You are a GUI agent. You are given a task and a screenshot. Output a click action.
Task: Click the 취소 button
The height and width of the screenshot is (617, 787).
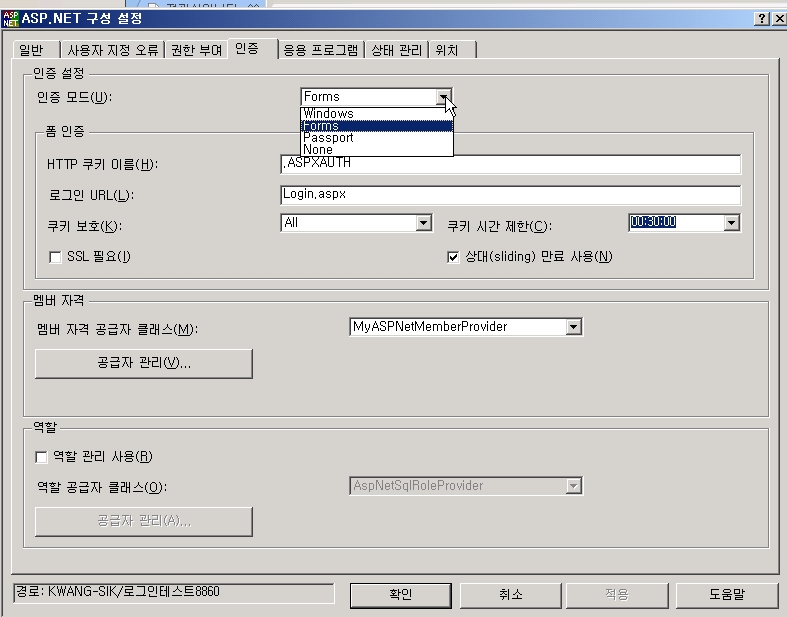(510, 595)
